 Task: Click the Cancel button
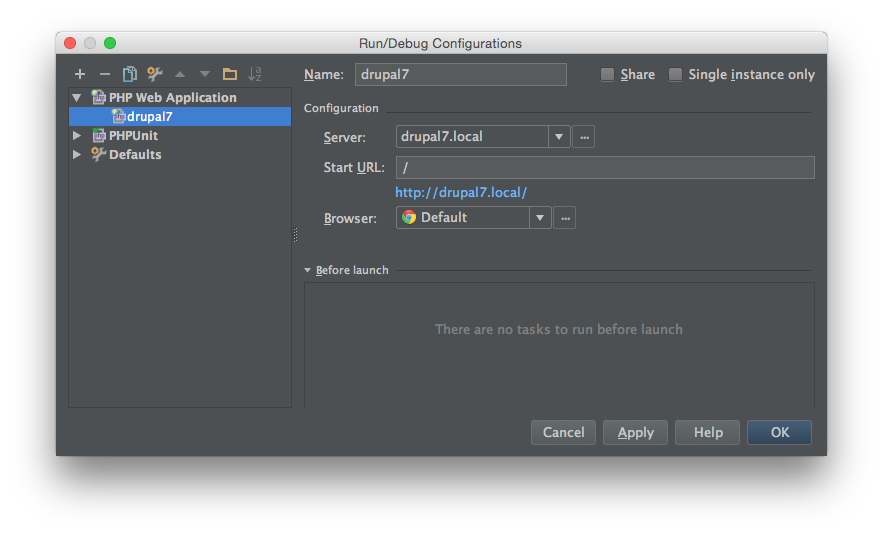(x=563, y=432)
